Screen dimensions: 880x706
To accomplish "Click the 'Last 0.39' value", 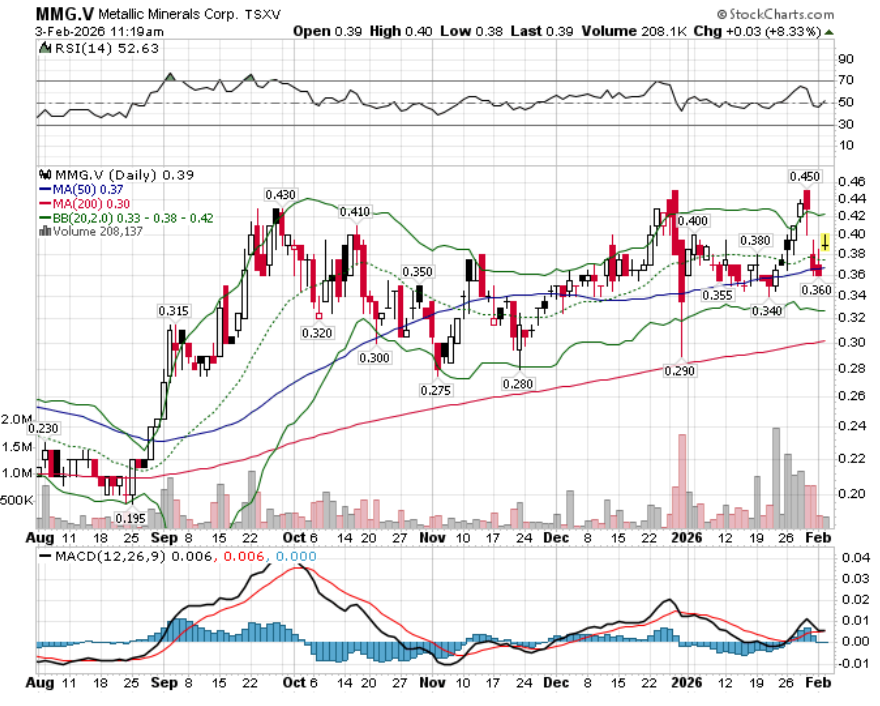I will click(x=542, y=31).
